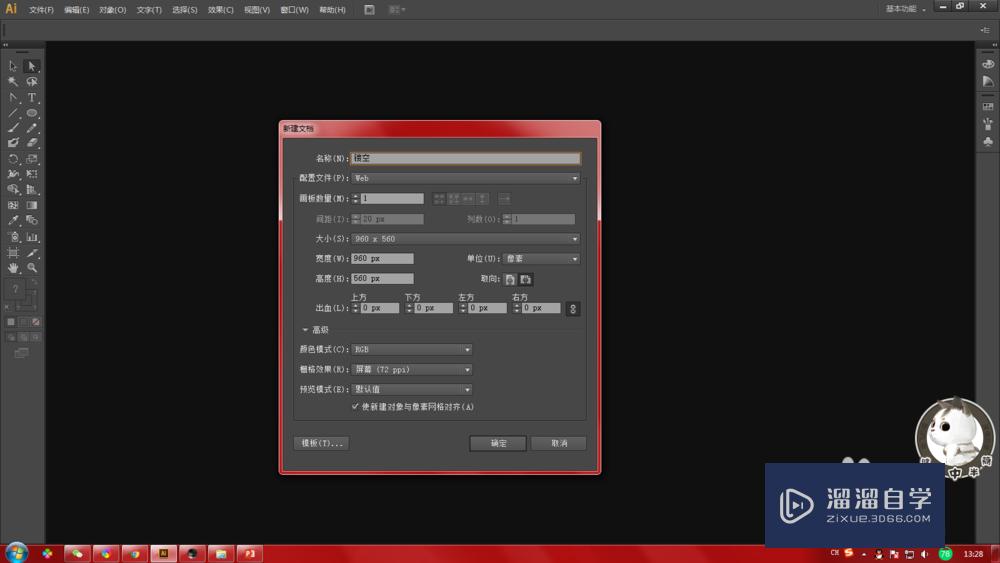Set paint mode to solid Color
1000x563 pixels.
pos(11,322)
